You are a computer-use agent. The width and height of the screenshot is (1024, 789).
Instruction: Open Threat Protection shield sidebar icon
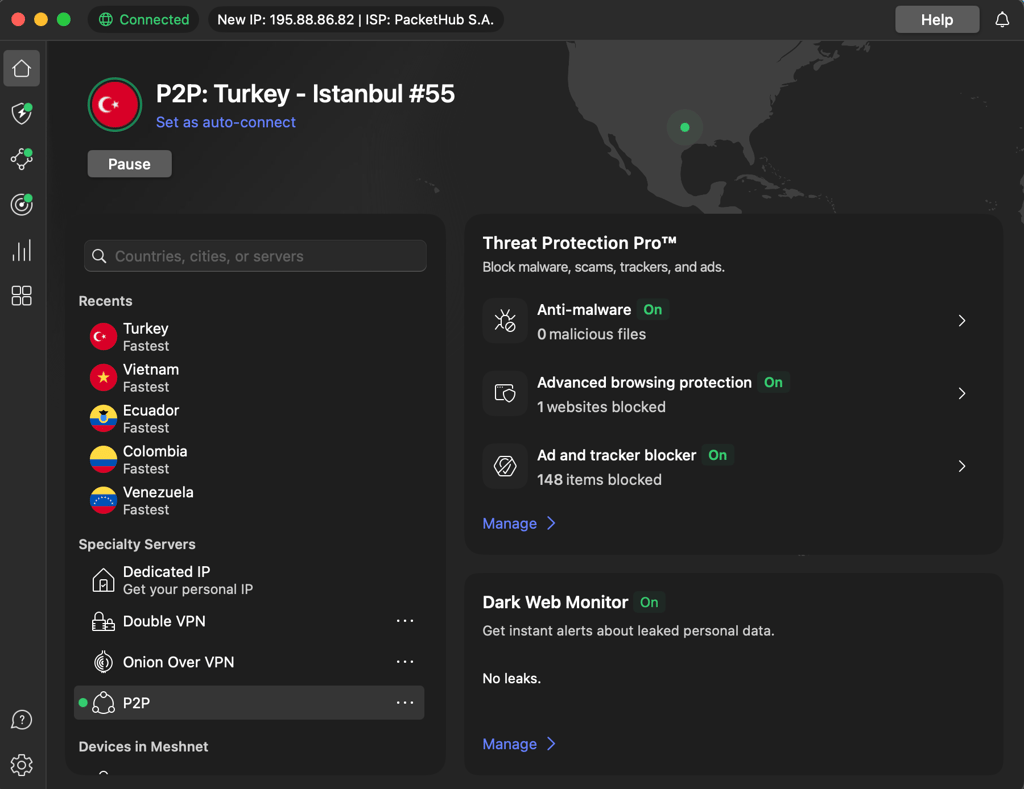click(x=22, y=113)
